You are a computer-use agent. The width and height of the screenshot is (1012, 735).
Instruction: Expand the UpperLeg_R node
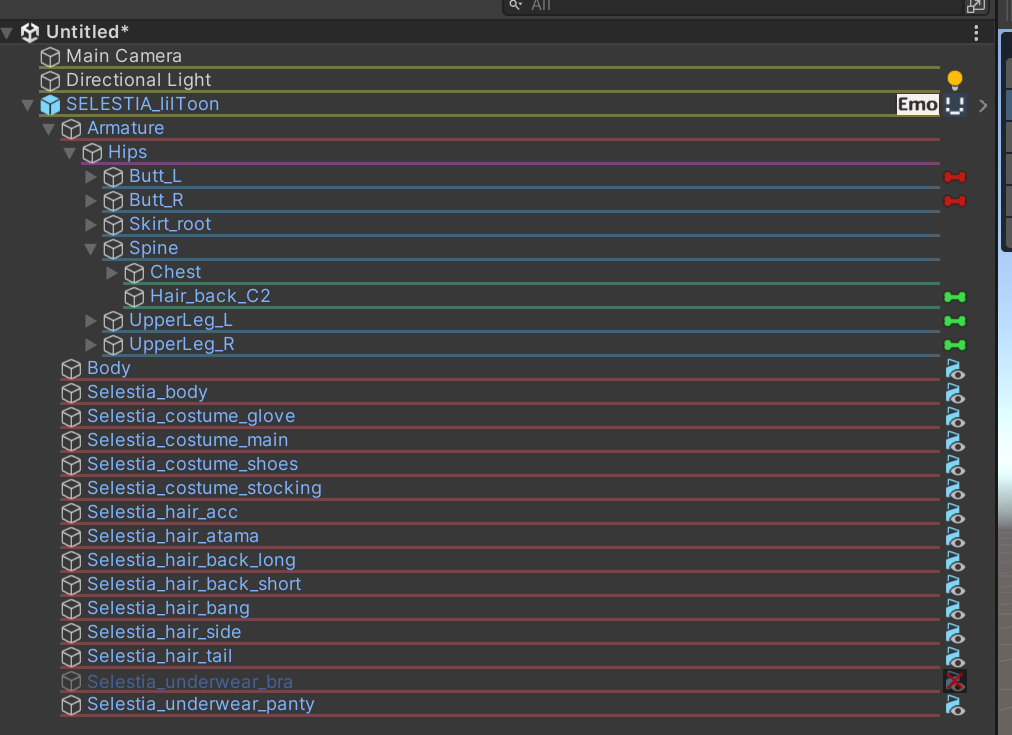91,345
